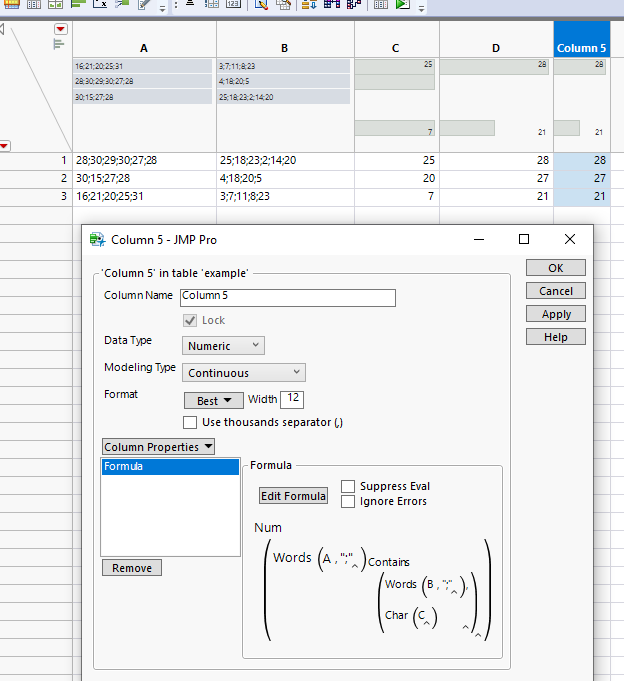
Task: Enable Use thousands separator checkbox
Action: click(x=190, y=423)
